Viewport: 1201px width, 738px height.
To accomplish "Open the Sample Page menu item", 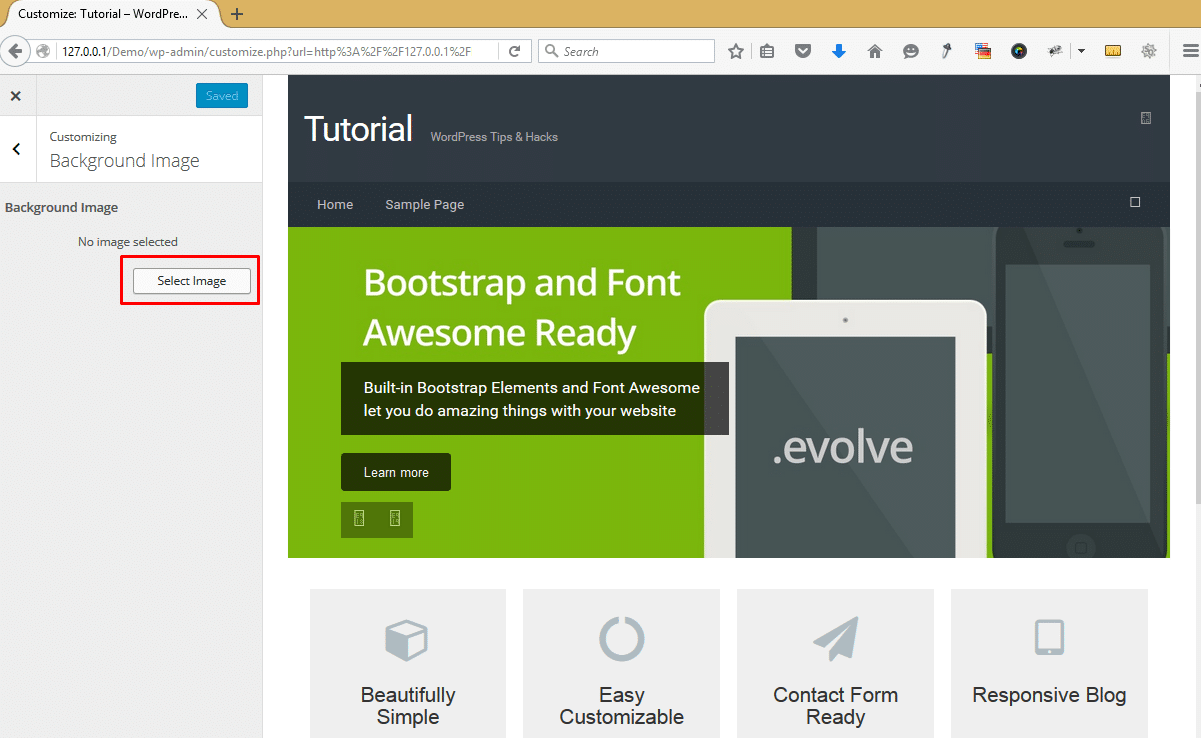I will (x=425, y=204).
